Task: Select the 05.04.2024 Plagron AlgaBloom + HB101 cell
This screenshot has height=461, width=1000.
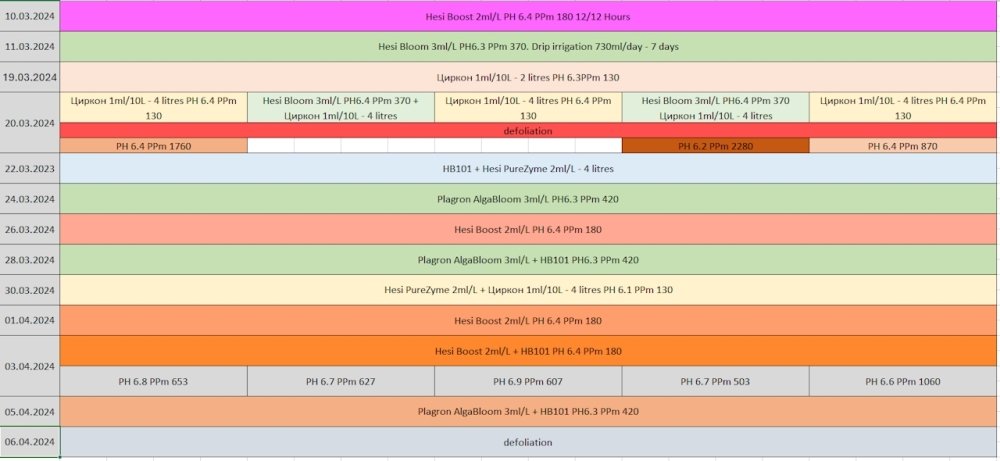Action: click(x=528, y=412)
